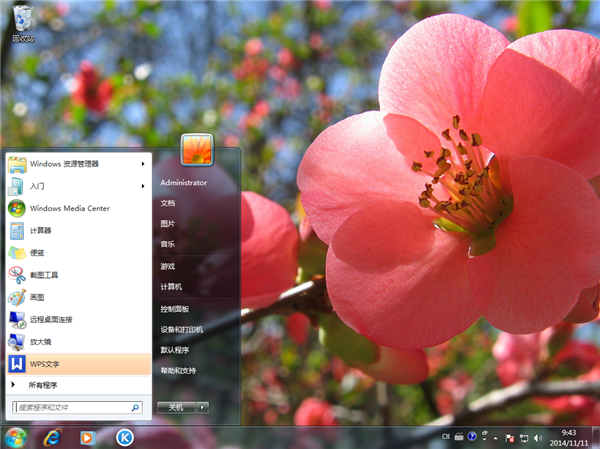Click Internet Explorer icon on taskbar
This screenshot has width=600, height=449.
pos(51,437)
